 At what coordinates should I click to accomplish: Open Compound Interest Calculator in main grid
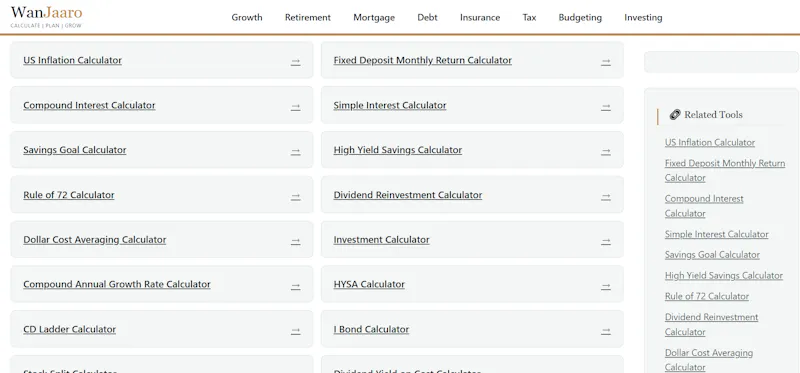[x=89, y=105]
